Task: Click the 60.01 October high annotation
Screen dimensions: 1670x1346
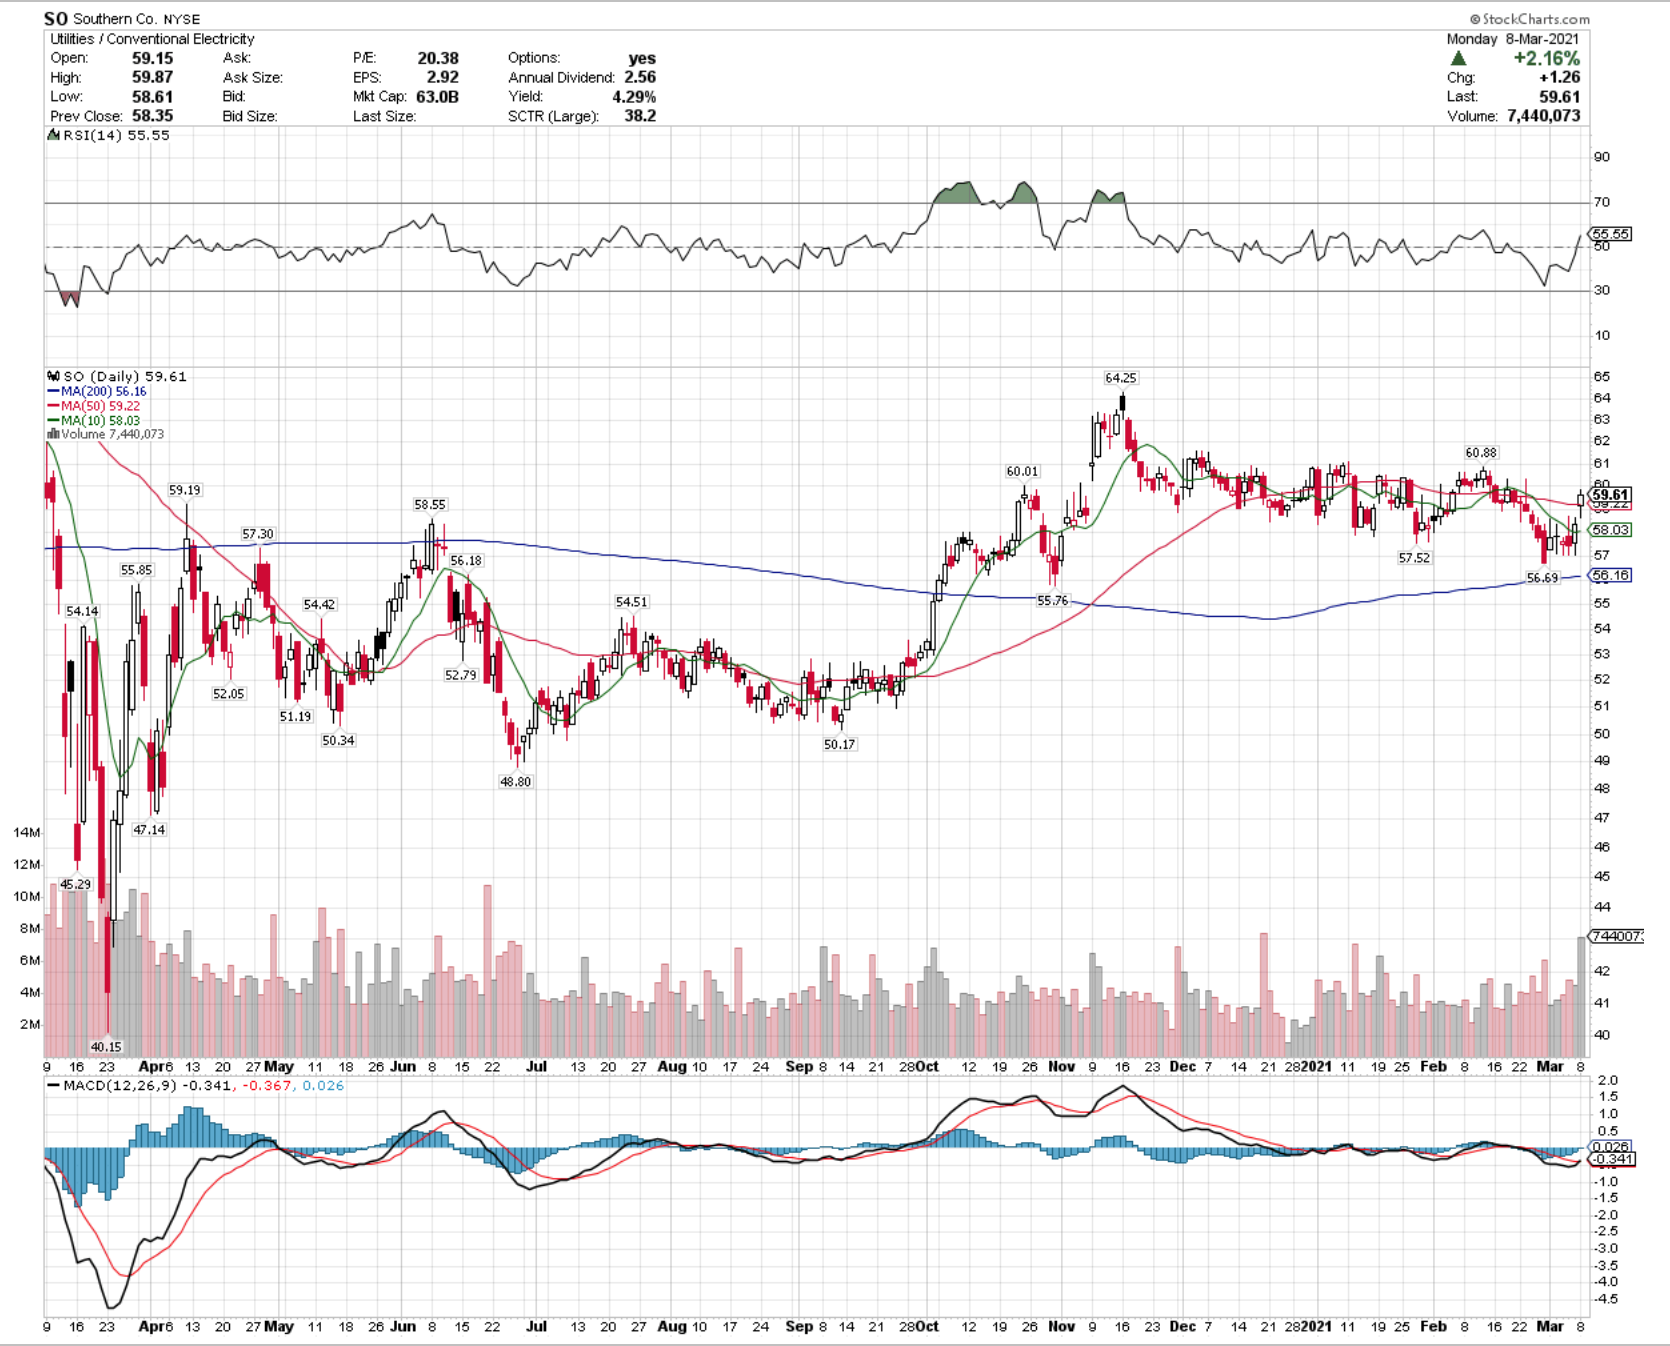Action: tap(1022, 471)
